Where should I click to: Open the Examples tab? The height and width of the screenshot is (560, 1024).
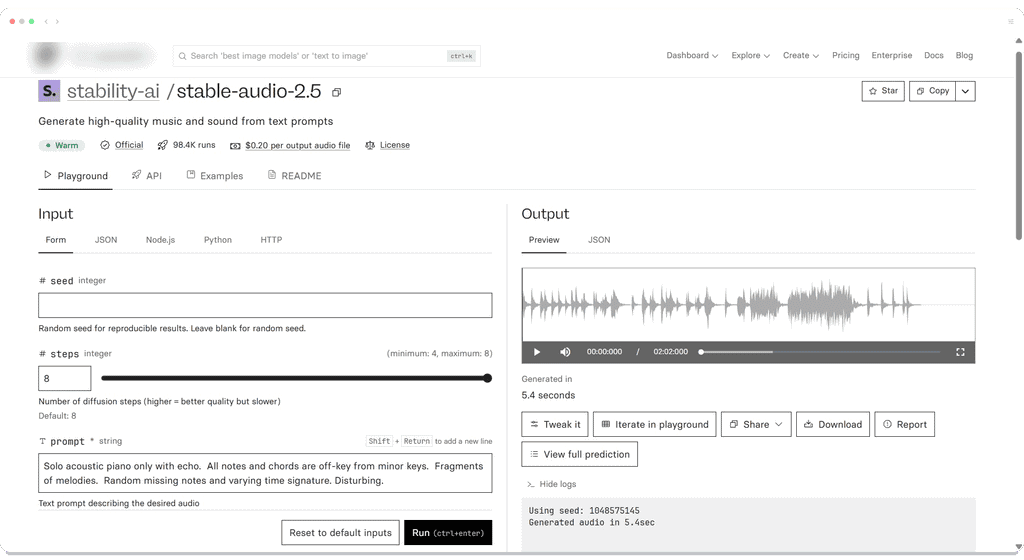215,176
